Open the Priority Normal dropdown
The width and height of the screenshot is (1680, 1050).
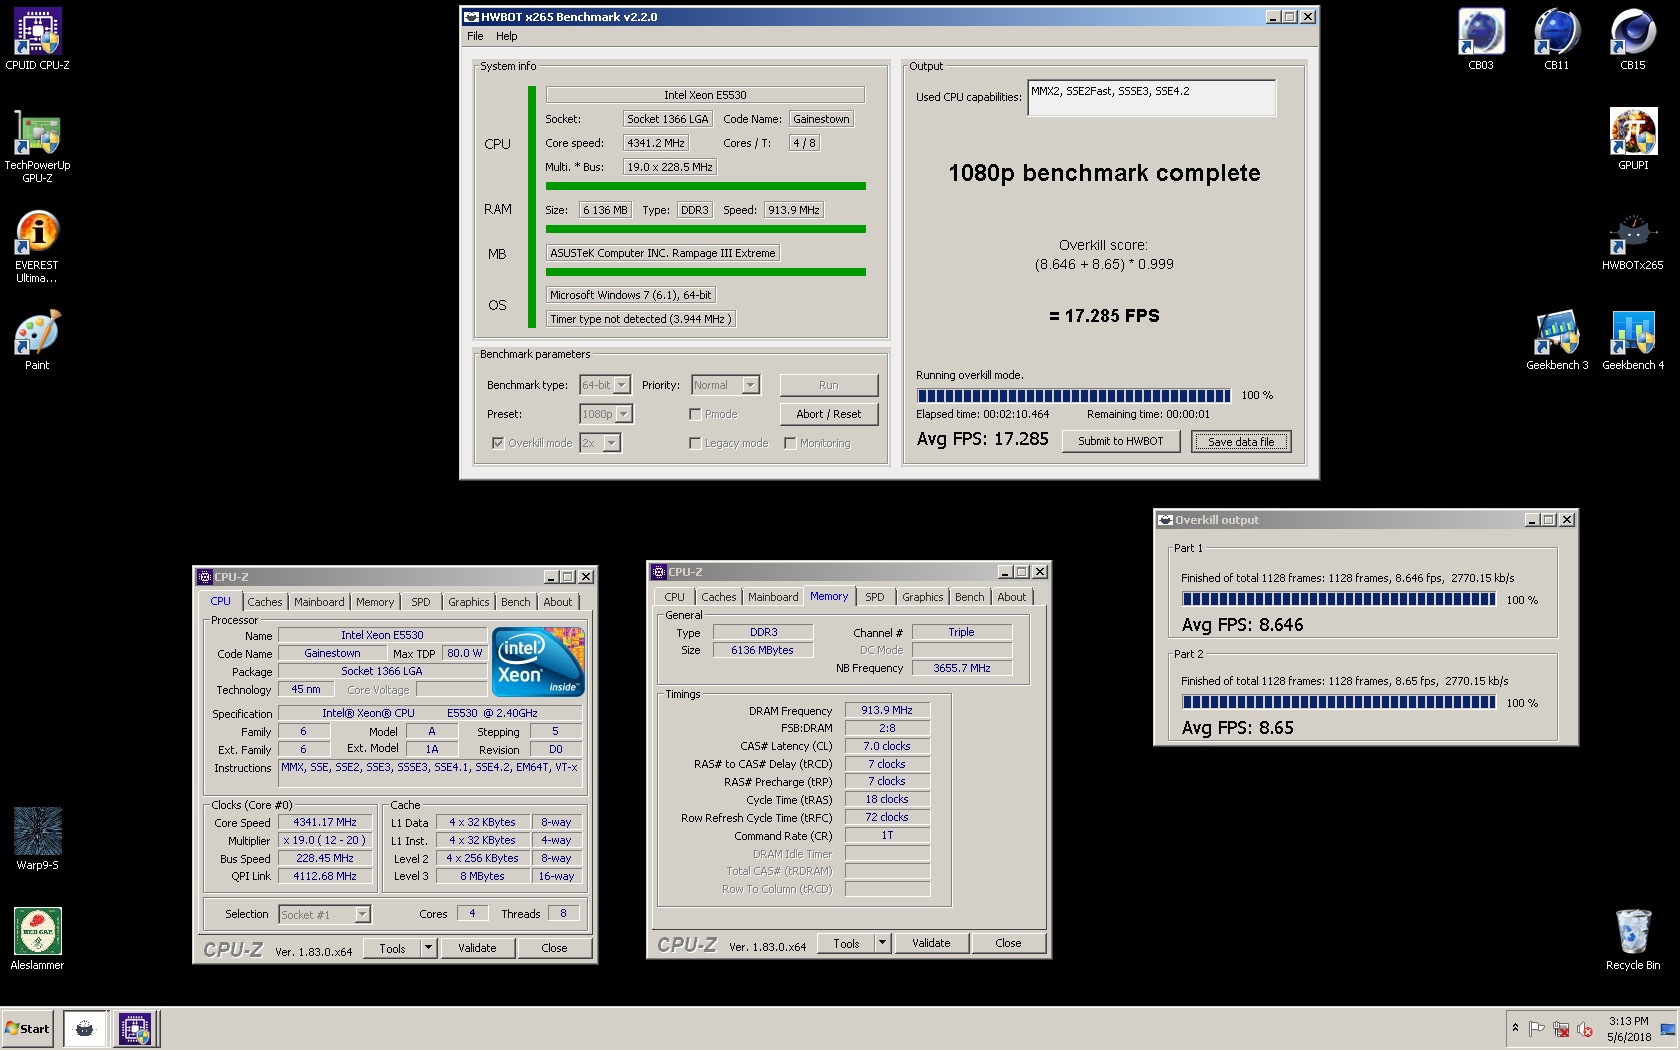pyautogui.click(x=726, y=385)
